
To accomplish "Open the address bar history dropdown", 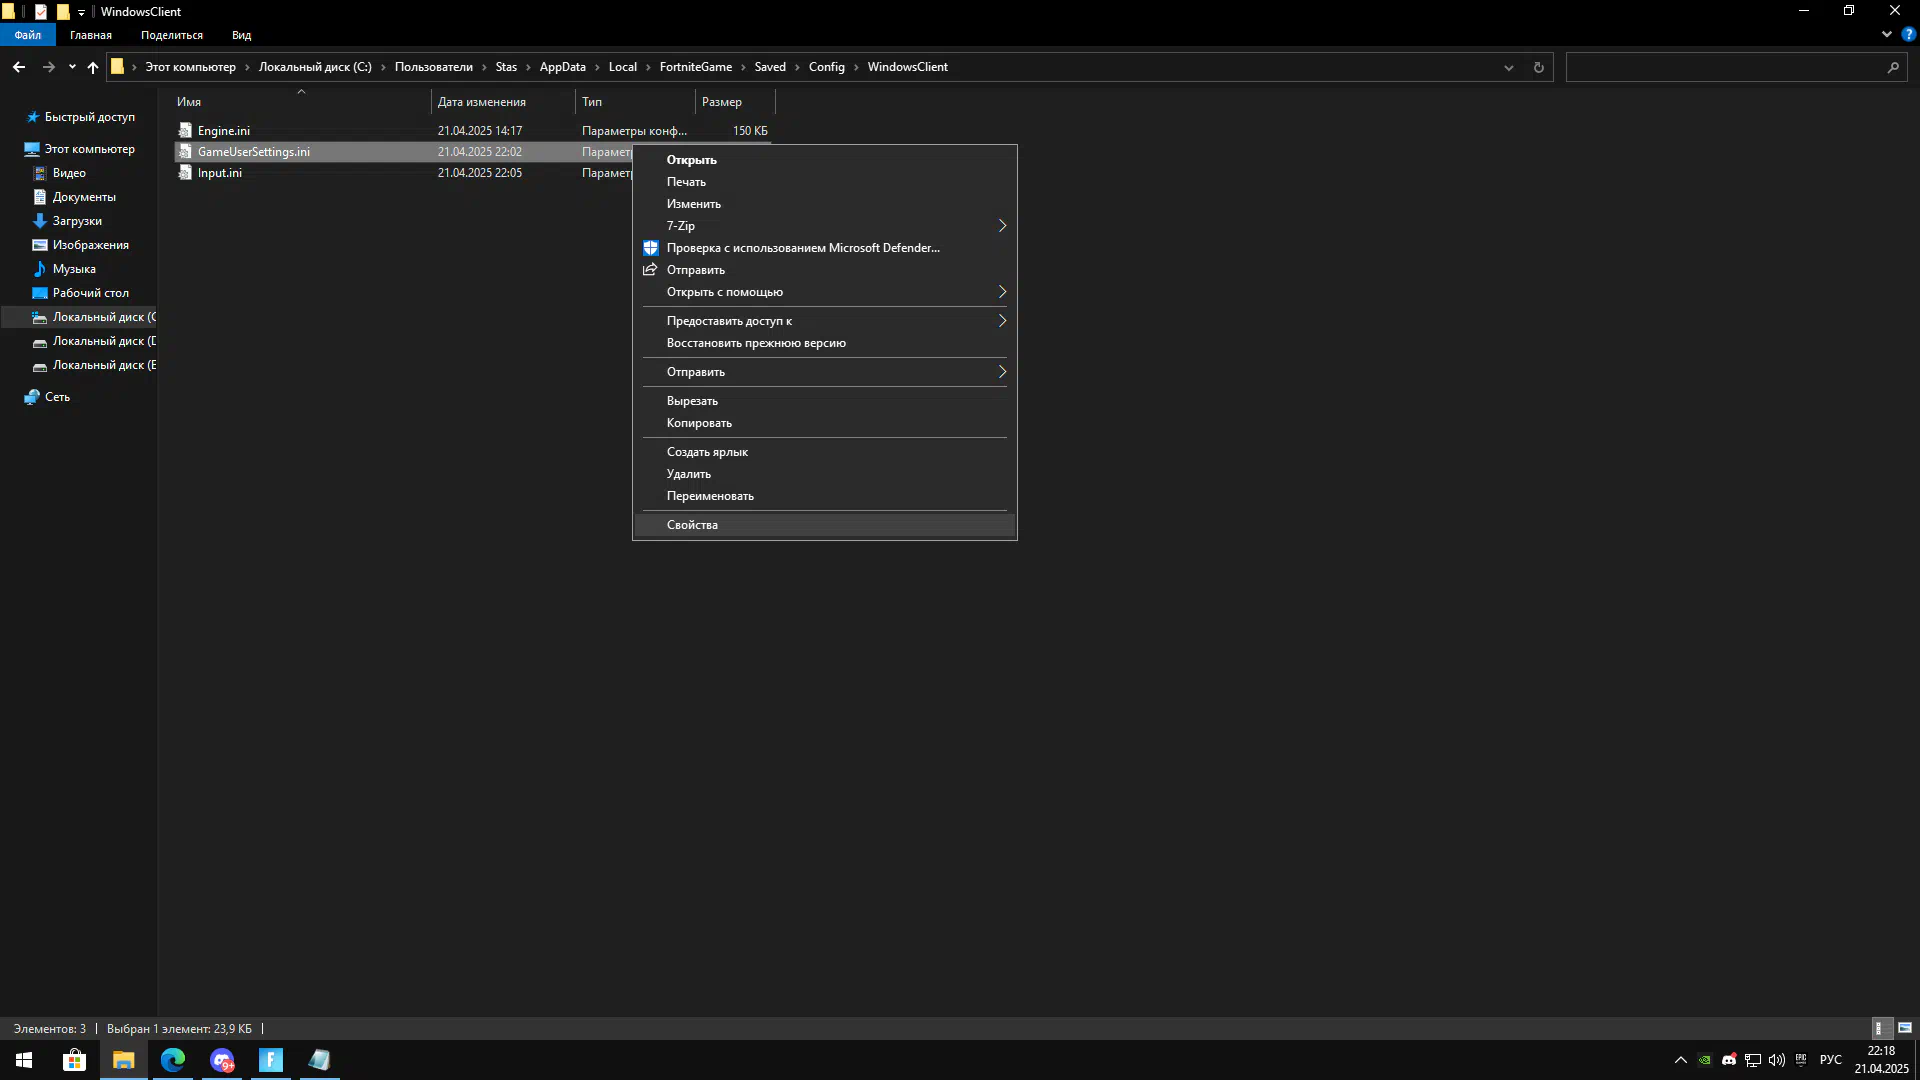I will coord(1508,67).
